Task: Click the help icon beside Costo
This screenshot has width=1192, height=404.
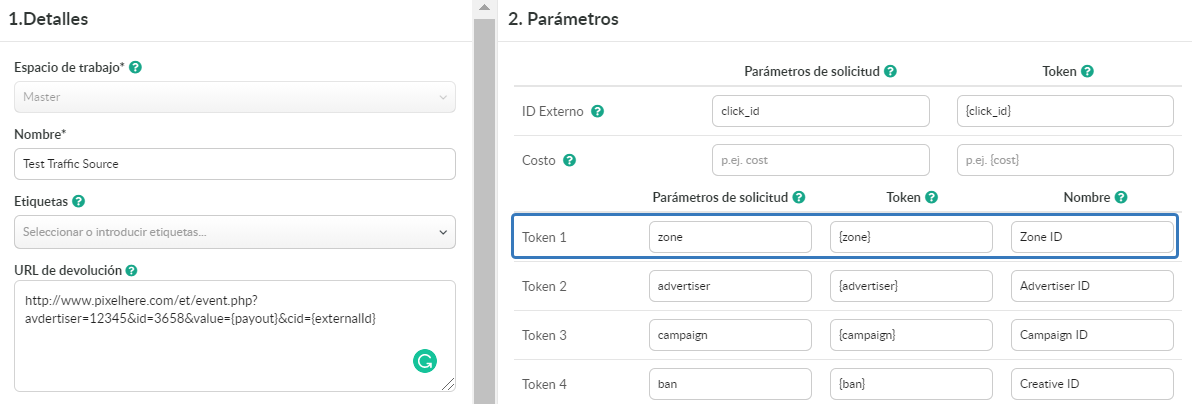Action: pyautogui.click(x=569, y=161)
